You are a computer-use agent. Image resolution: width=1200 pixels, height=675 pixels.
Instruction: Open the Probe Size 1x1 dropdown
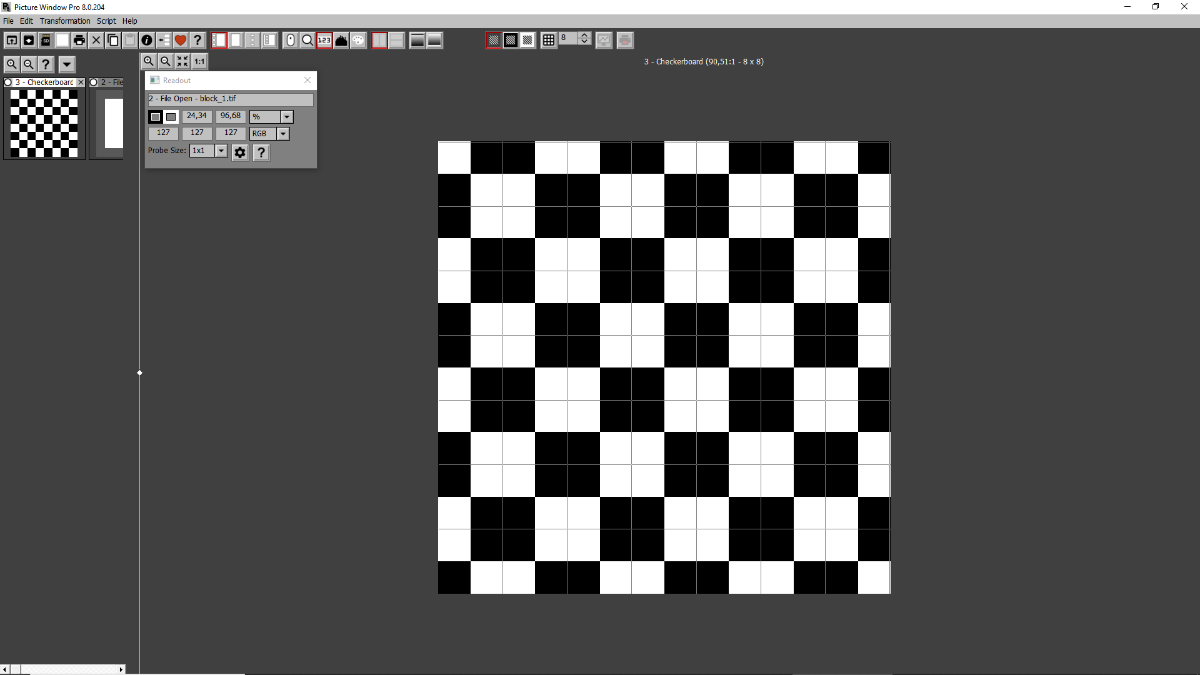pyautogui.click(x=221, y=151)
